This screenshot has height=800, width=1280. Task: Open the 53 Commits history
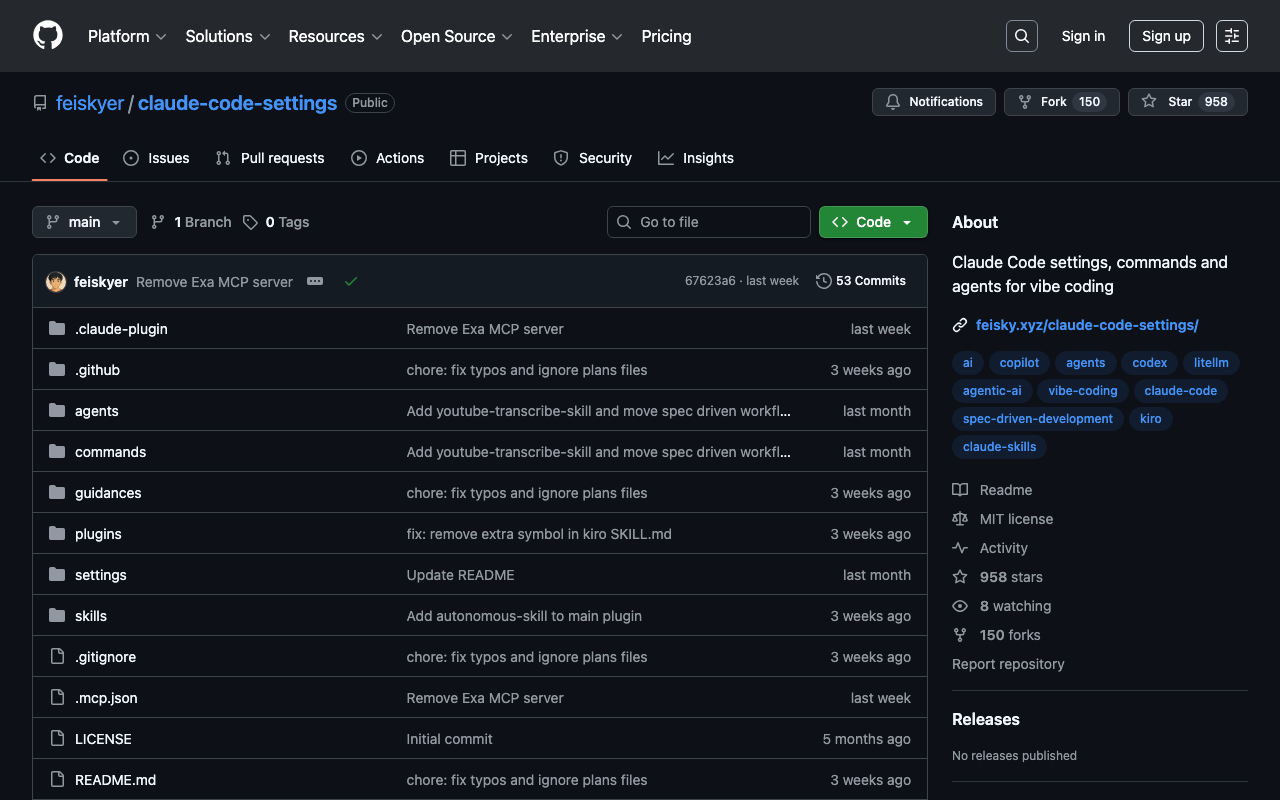point(861,281)
